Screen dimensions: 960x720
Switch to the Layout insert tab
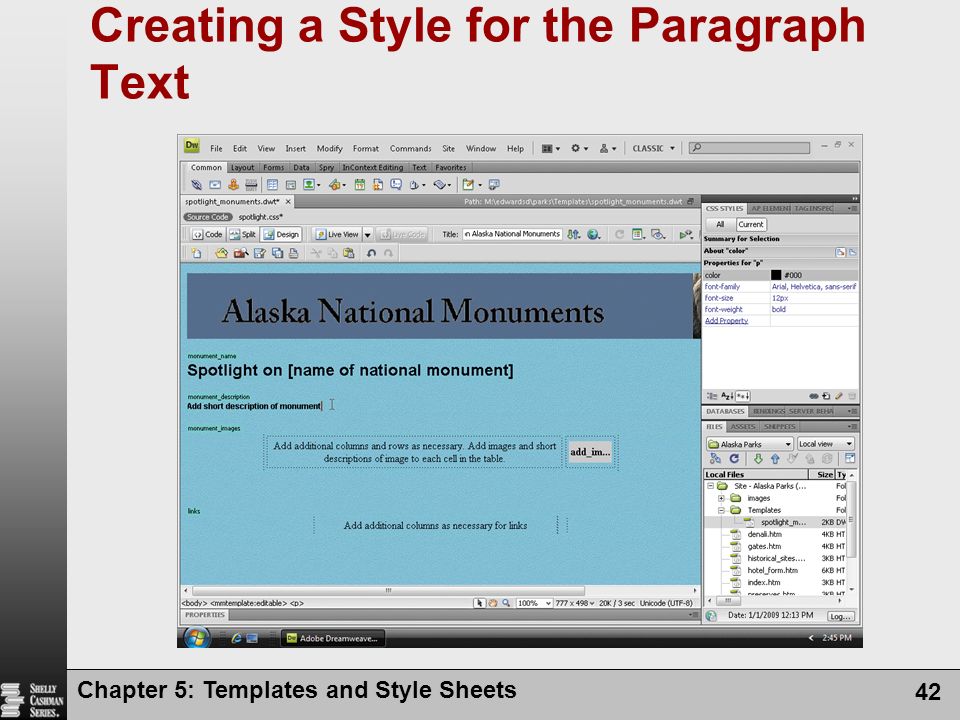point(242,167)
